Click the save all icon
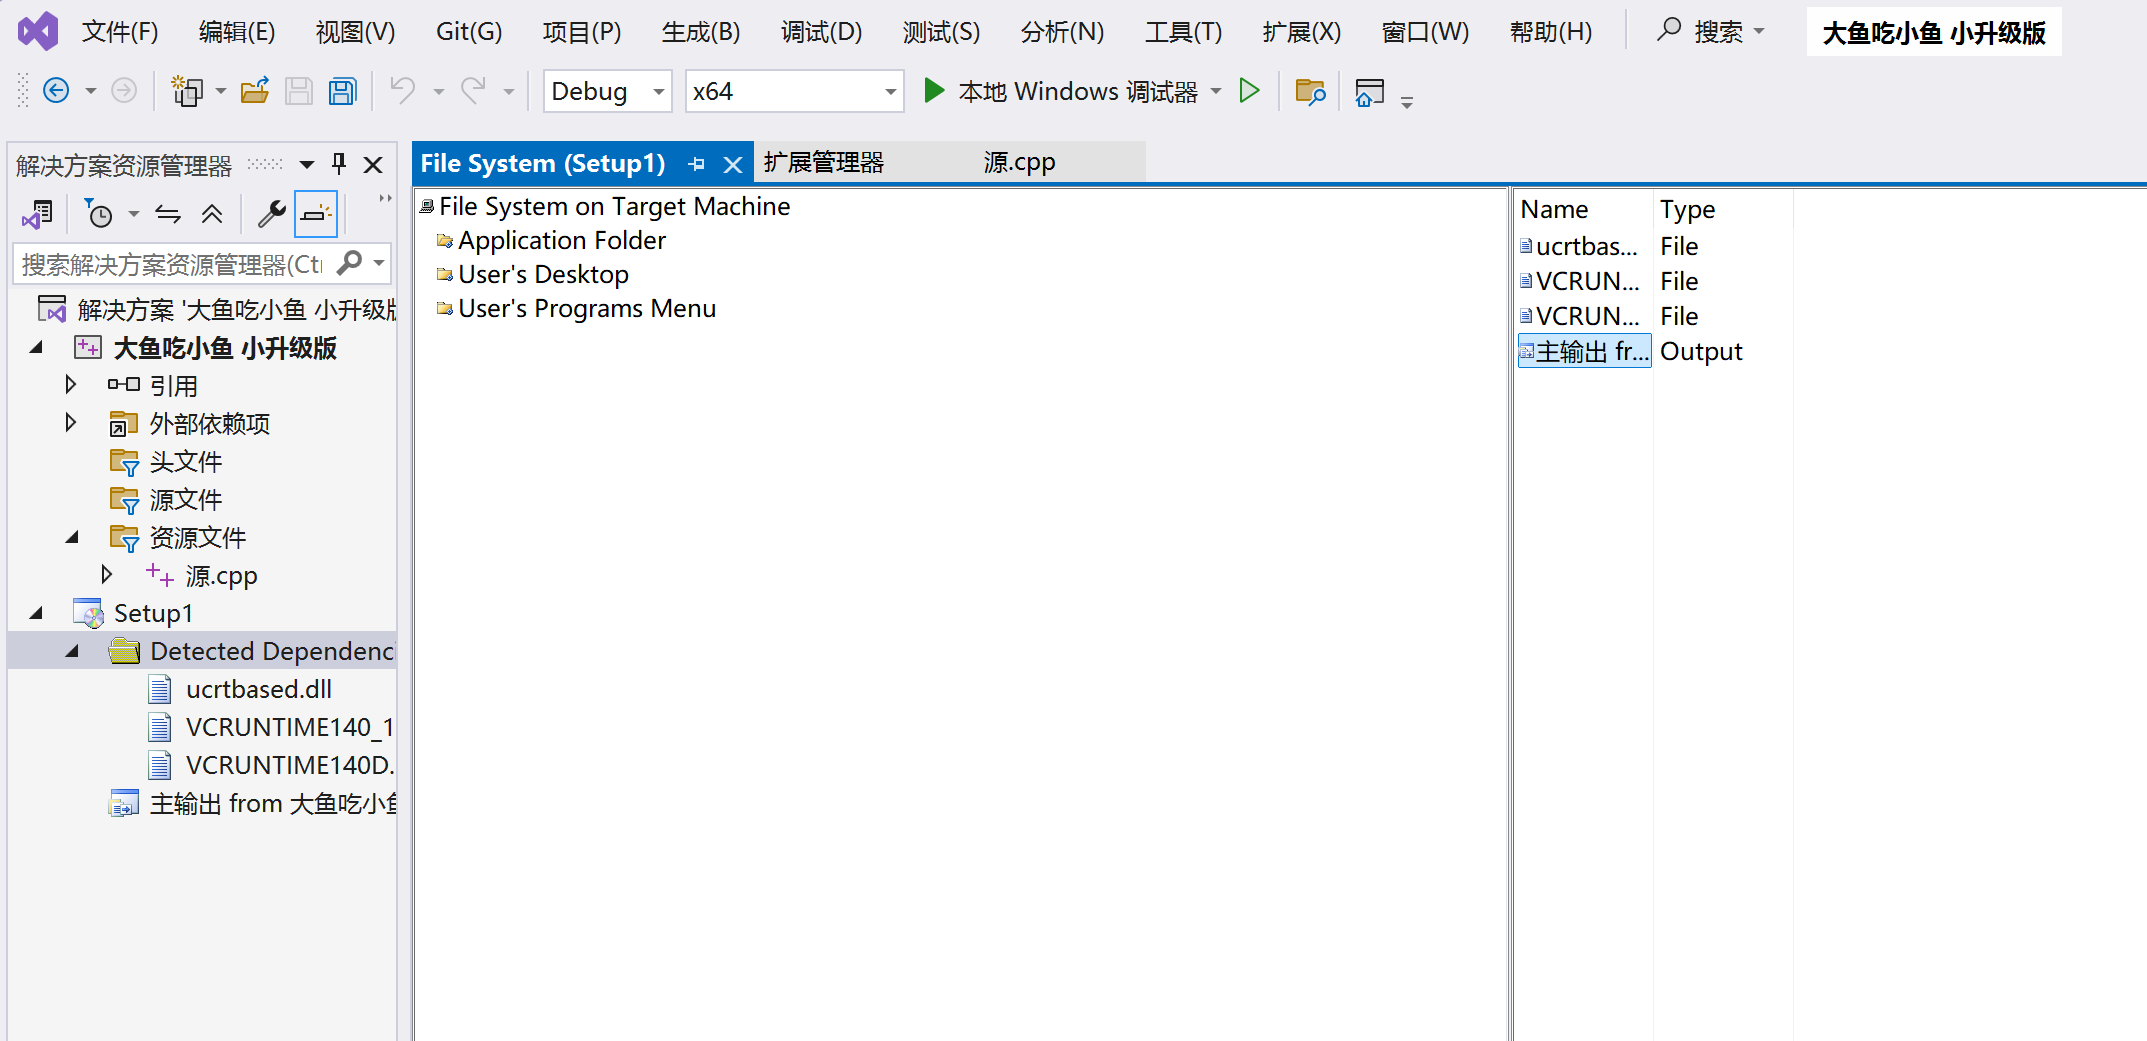The image size is (2147, 1041). point(343,91)
